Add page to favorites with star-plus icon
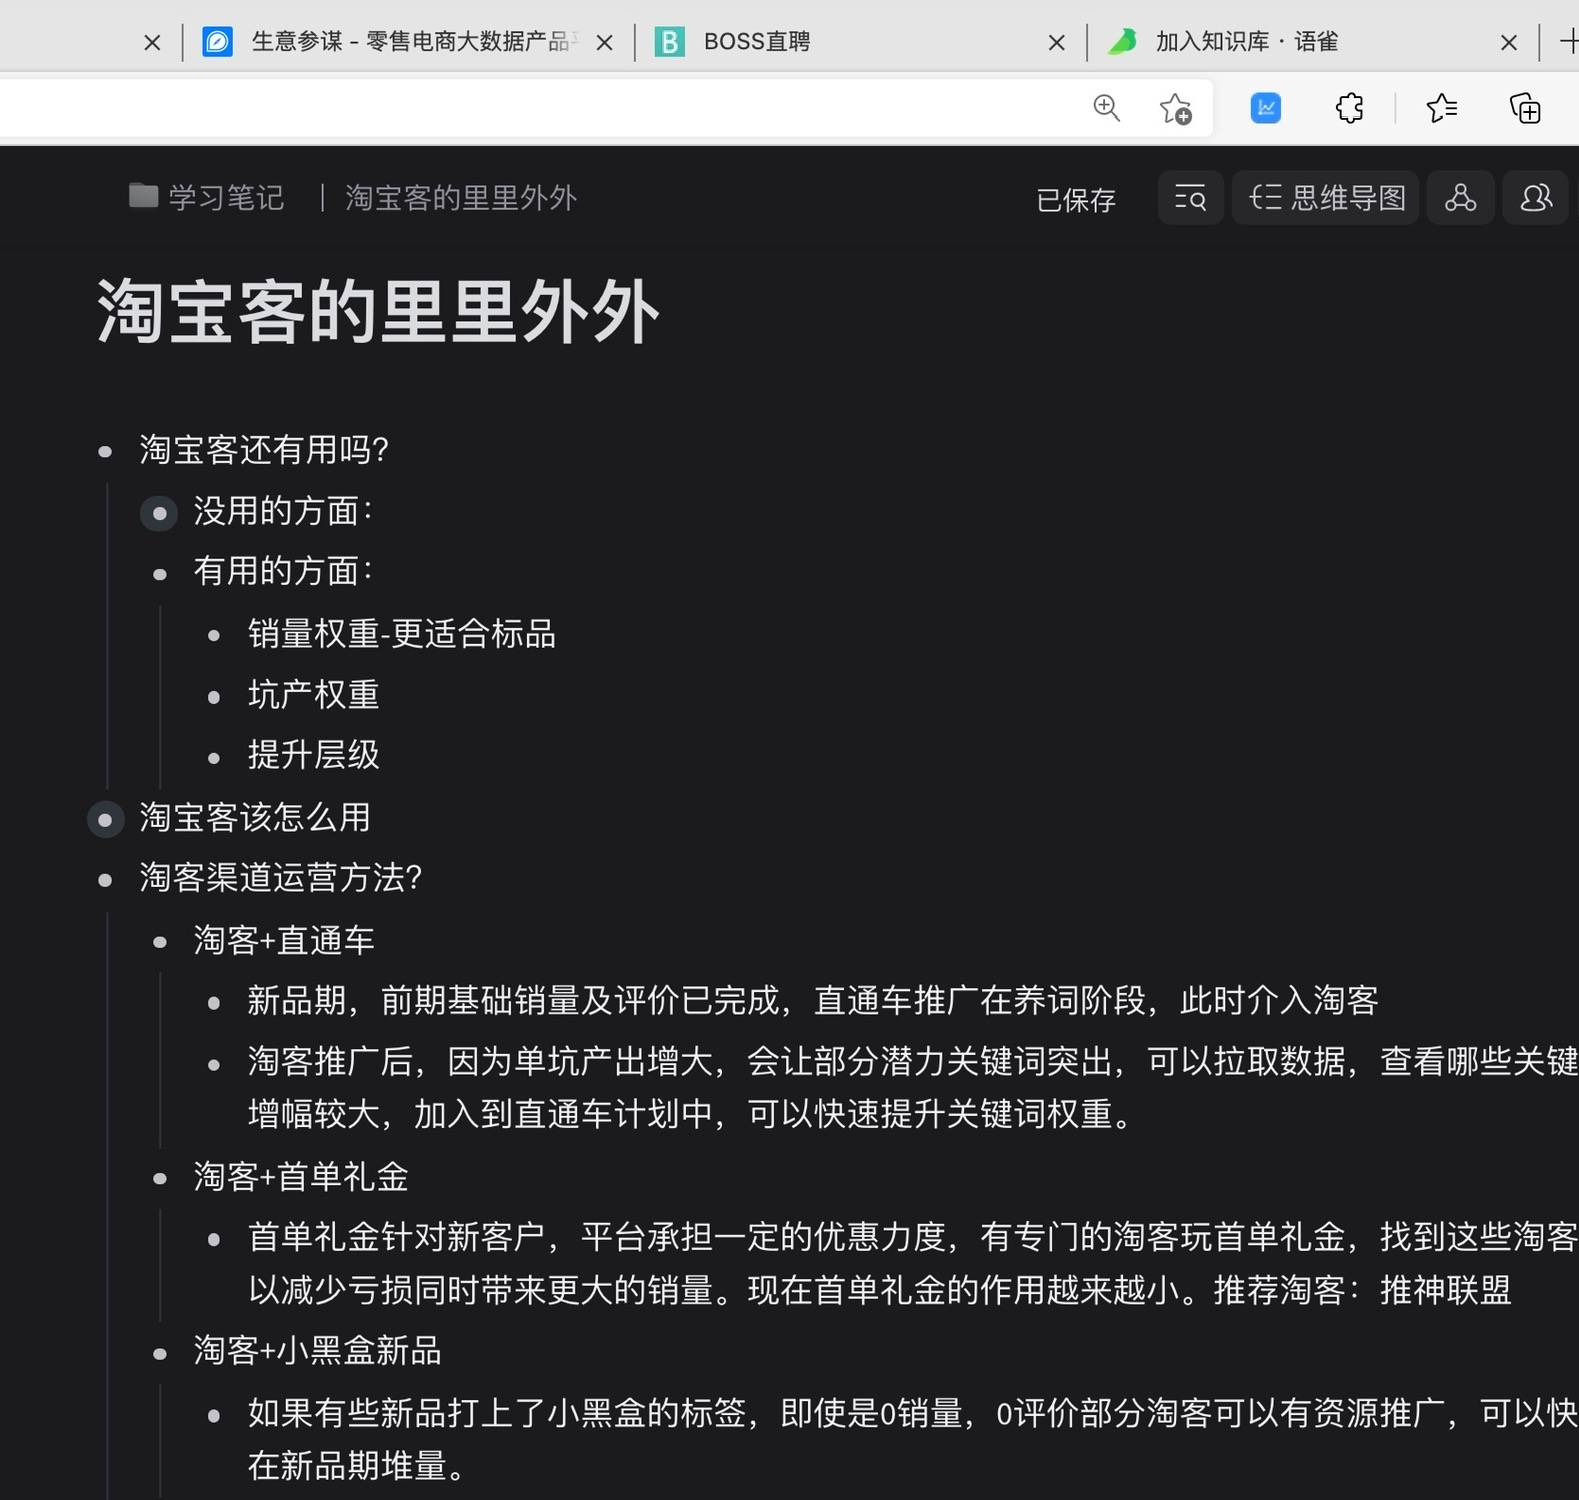 tap(1175, 108)
